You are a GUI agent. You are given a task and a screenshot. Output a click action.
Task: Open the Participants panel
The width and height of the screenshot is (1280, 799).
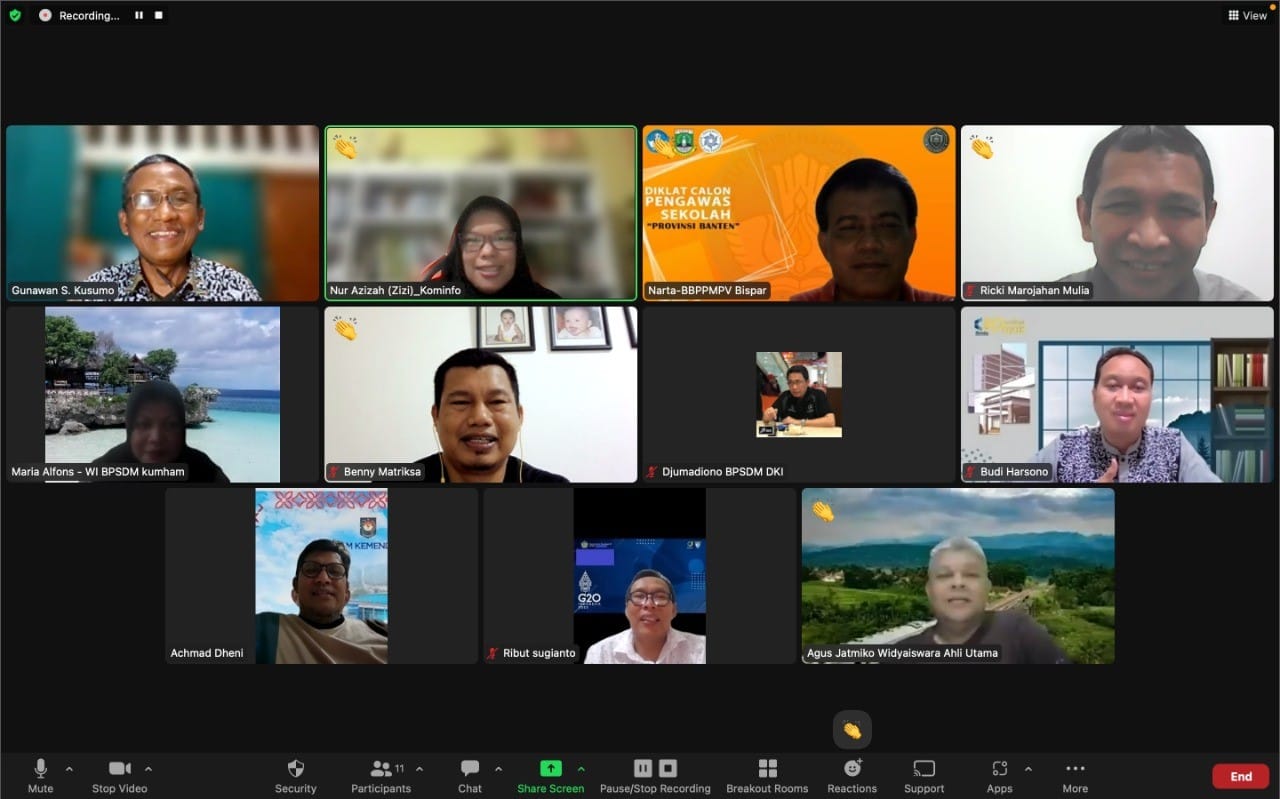click(x=381, y=776)
